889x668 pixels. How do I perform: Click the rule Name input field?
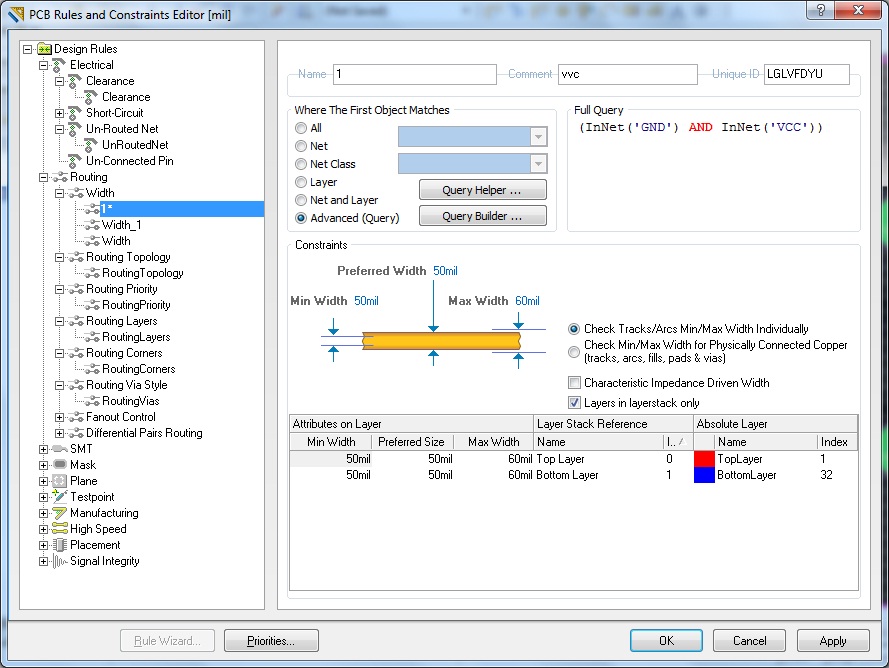click(415, 74)
